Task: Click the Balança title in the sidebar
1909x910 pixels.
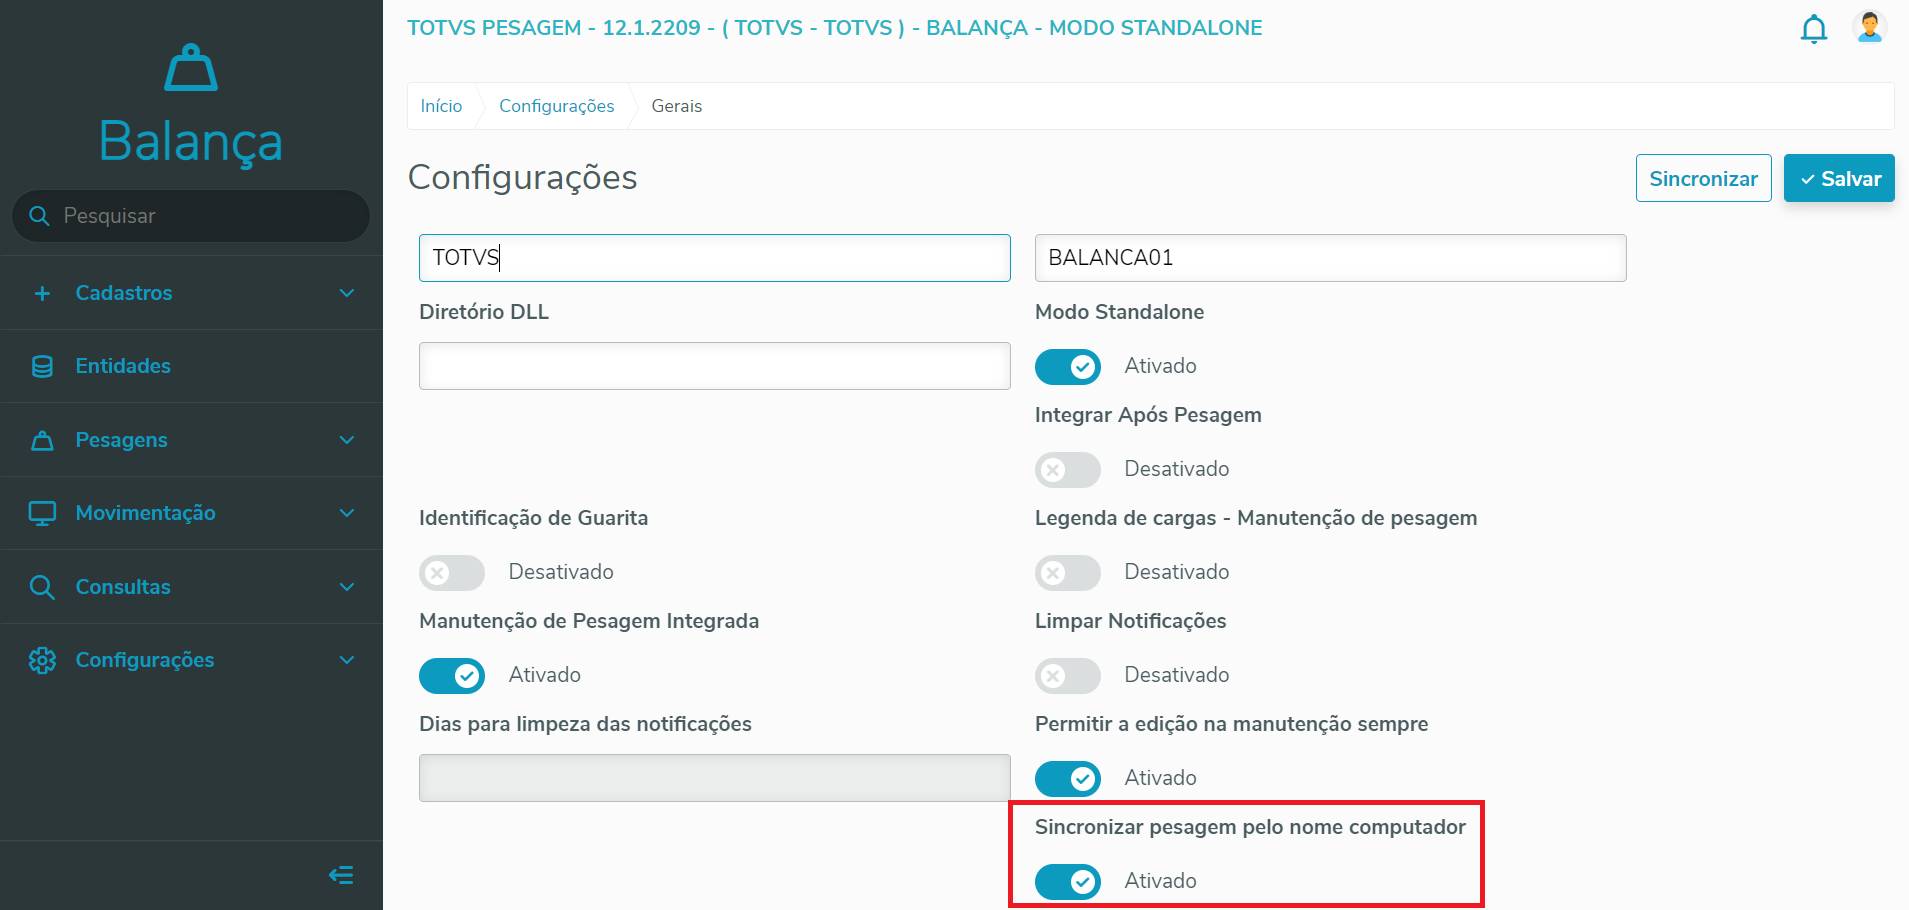Action: click(191, 141)
